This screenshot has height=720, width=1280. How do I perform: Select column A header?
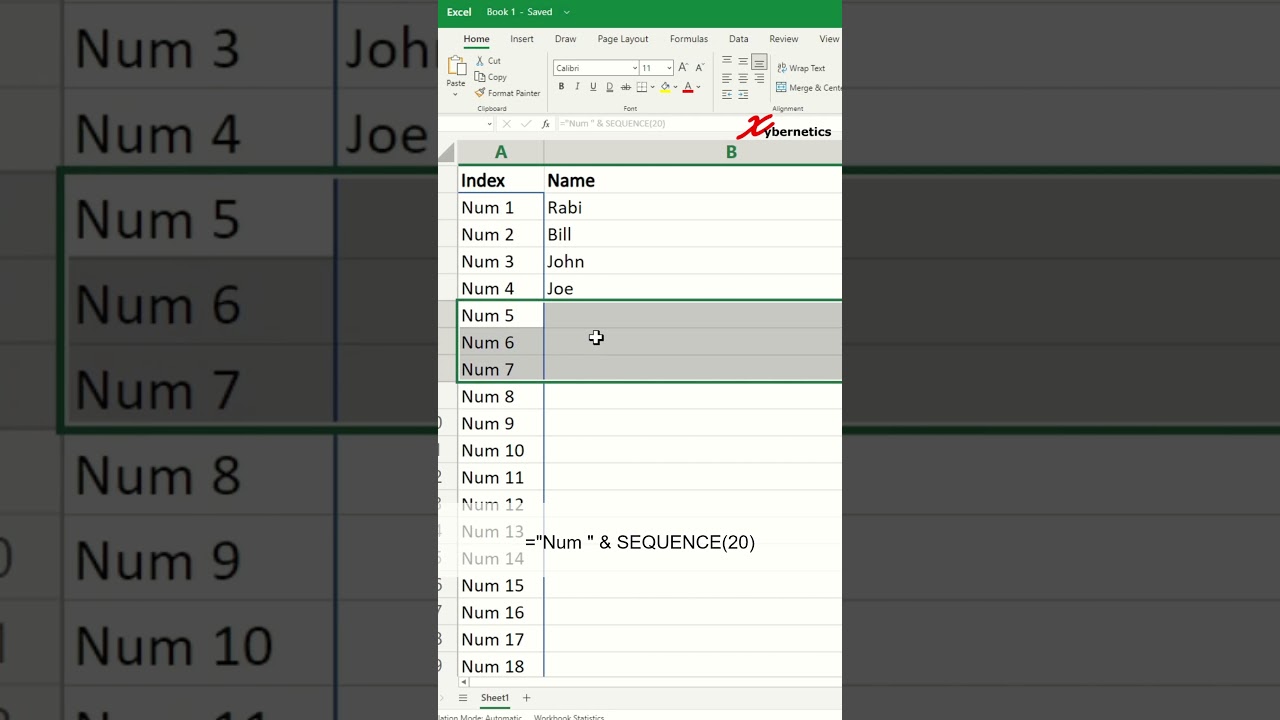pyautogui.click(x=501, y=152)
